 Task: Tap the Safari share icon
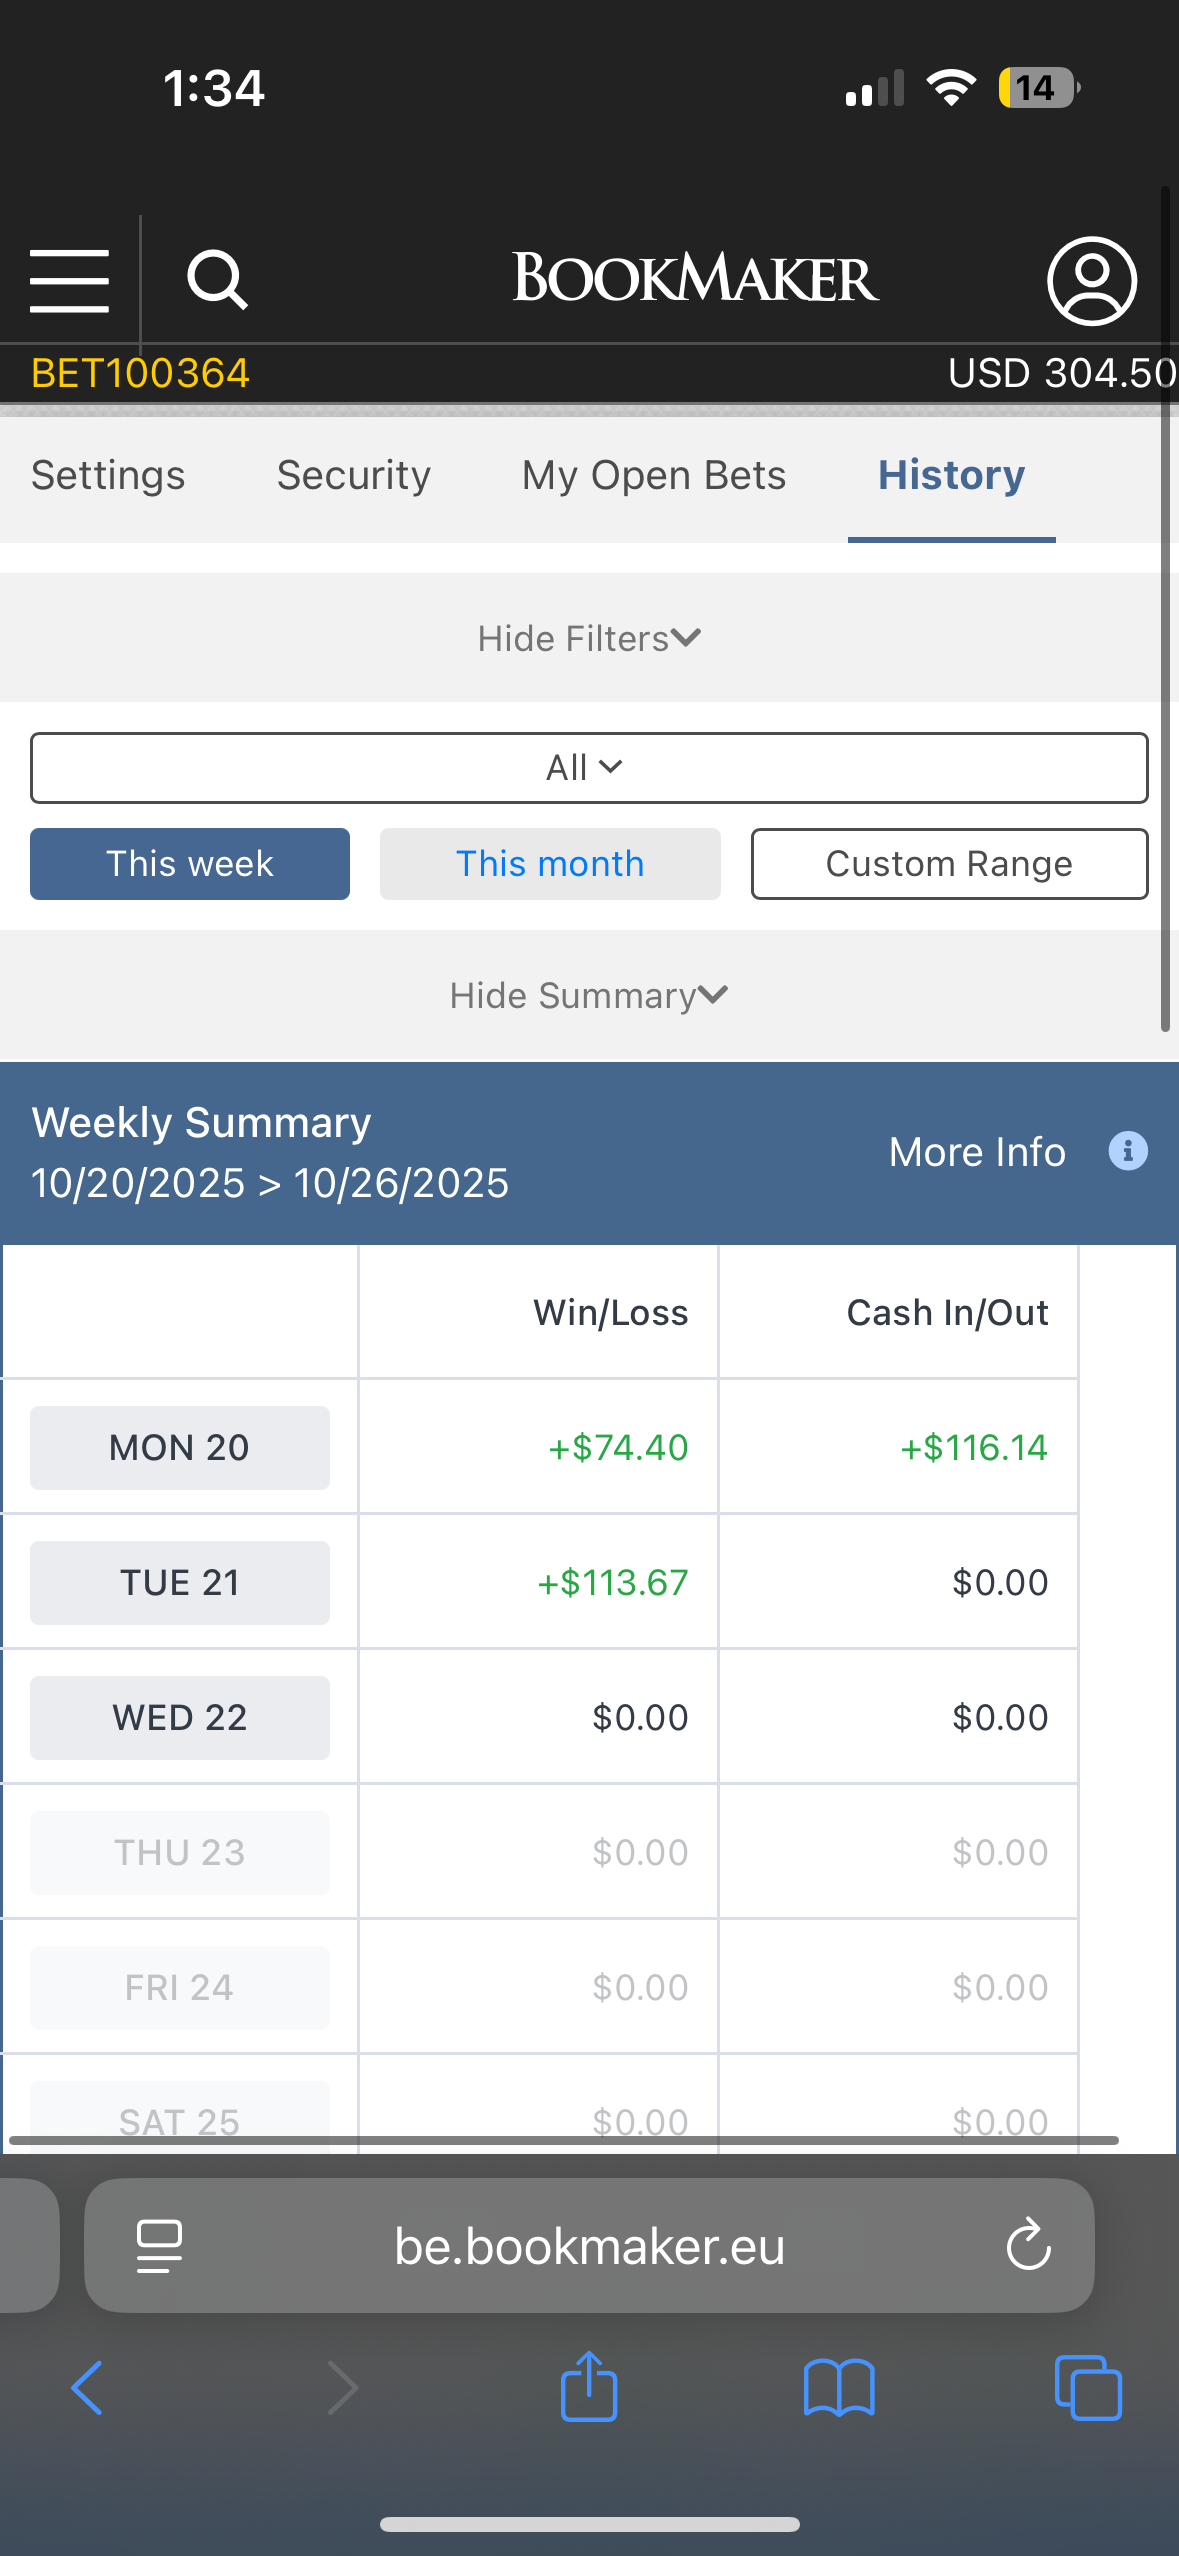[x=589, y=2387]
